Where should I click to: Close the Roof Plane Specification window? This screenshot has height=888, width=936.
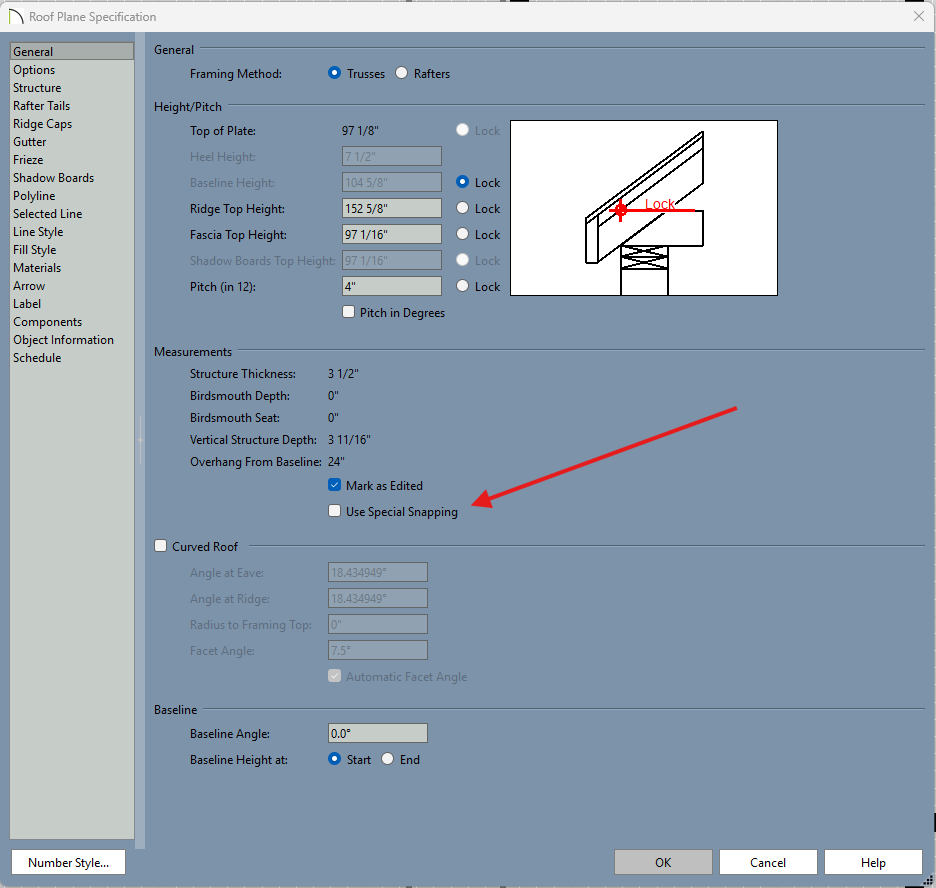click(918, 16)
